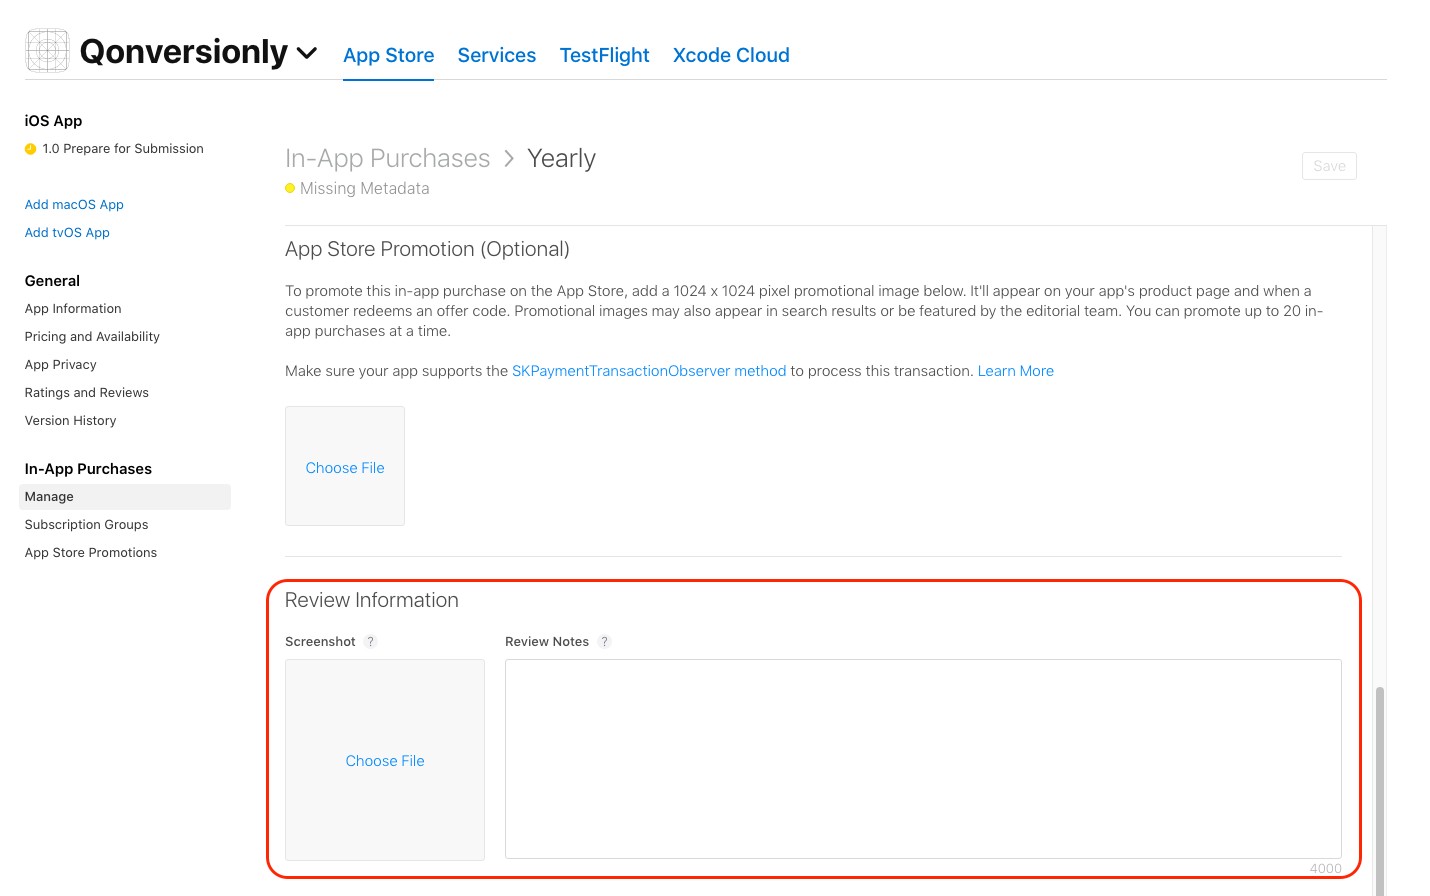Screen dimensions: 1430x896
Task: Switch to the TestFlight tab
Action: pyautogui.click(x=604, y=55)
